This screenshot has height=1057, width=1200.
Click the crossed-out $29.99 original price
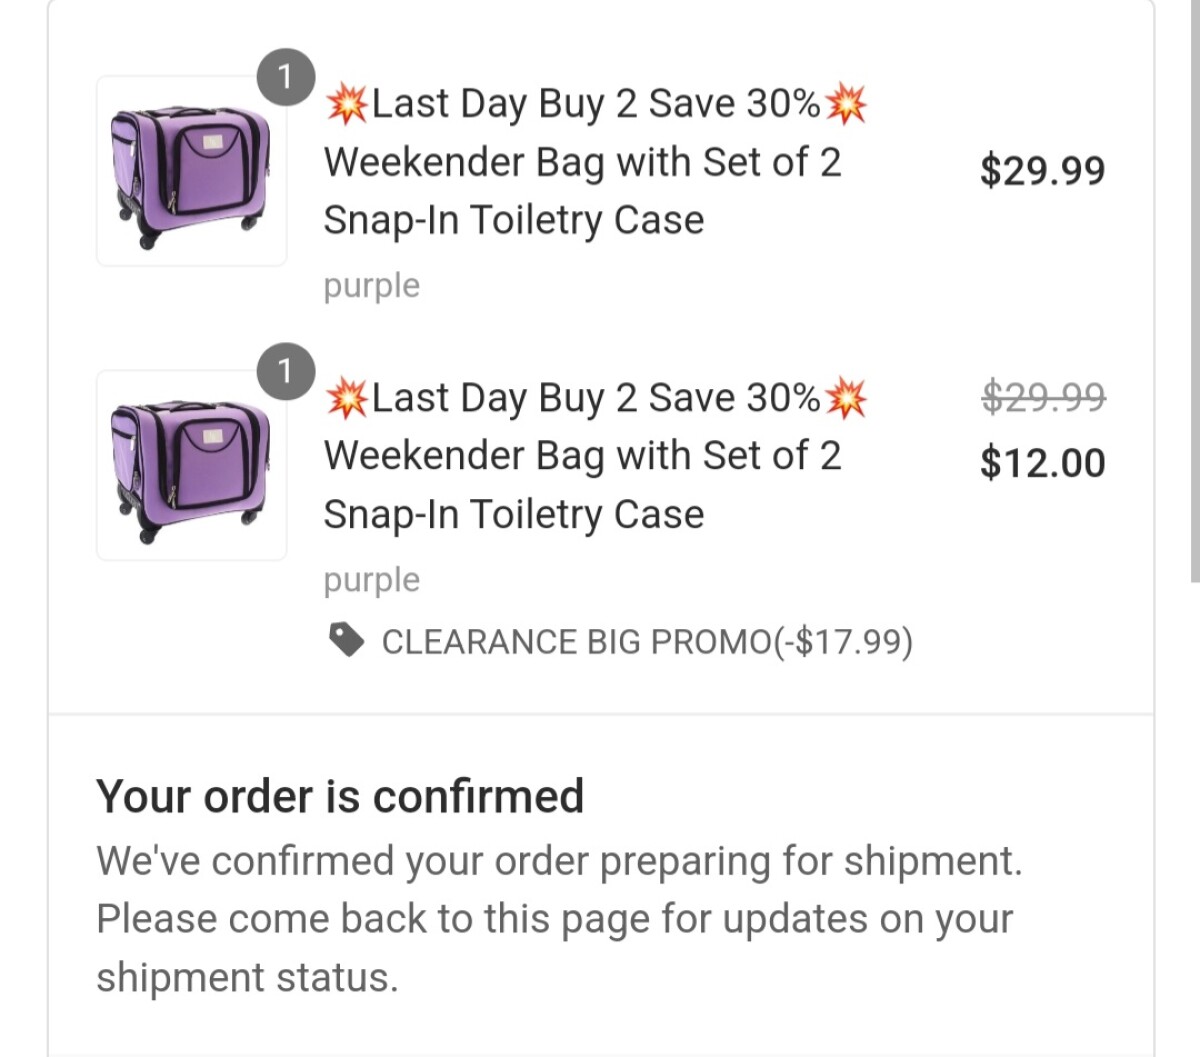1042,398
